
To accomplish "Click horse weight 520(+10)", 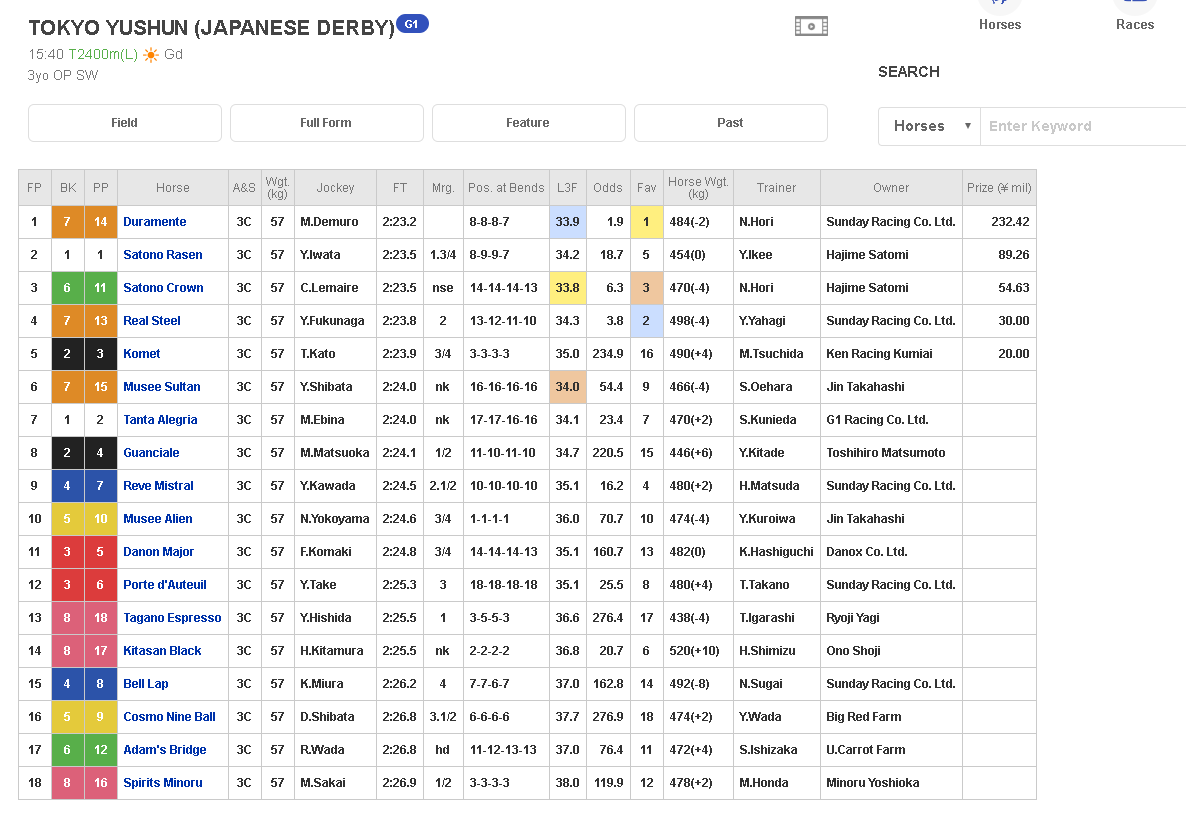I will point(694,651).
